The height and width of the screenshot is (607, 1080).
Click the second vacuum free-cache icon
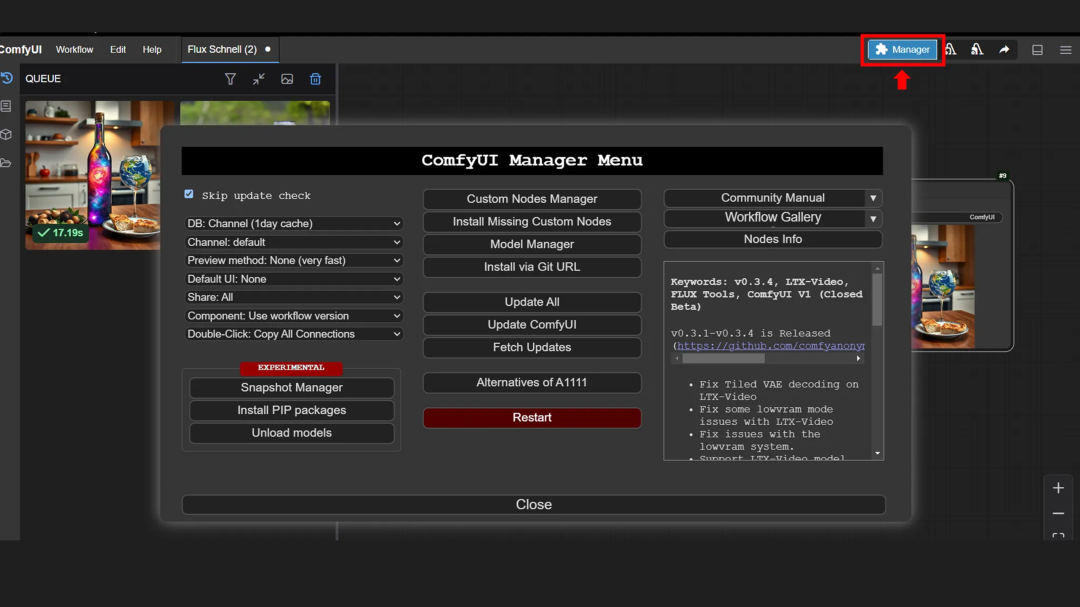(x=977, y=50)
